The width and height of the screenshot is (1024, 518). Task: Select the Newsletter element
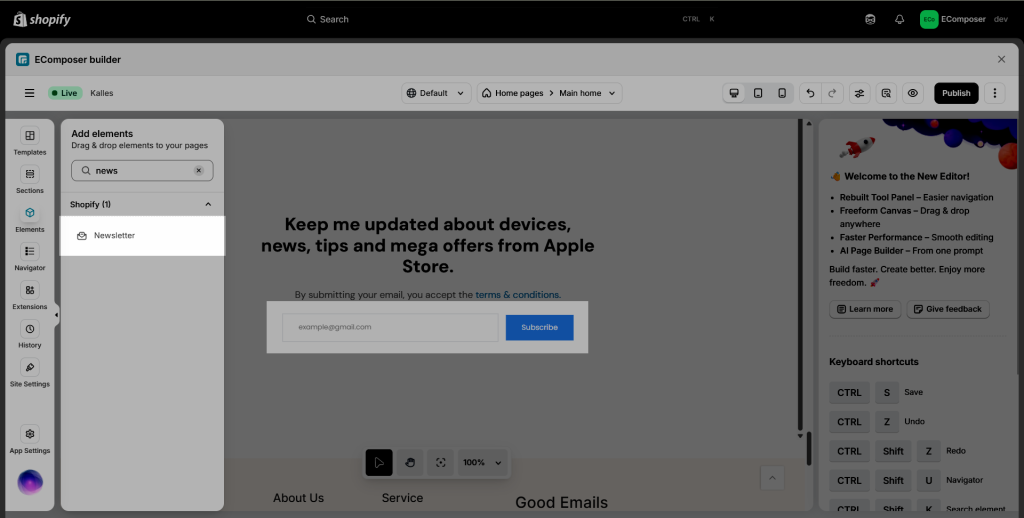(113, 236)
